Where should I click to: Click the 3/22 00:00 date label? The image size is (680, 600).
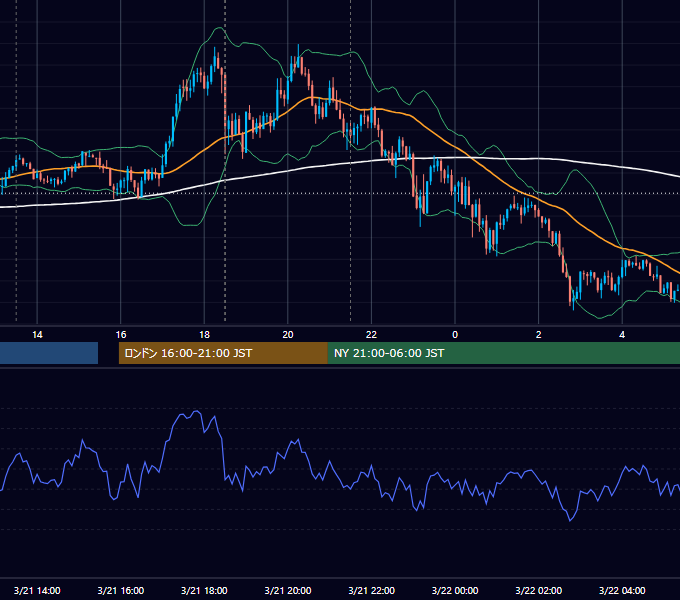tap(455, 590)
